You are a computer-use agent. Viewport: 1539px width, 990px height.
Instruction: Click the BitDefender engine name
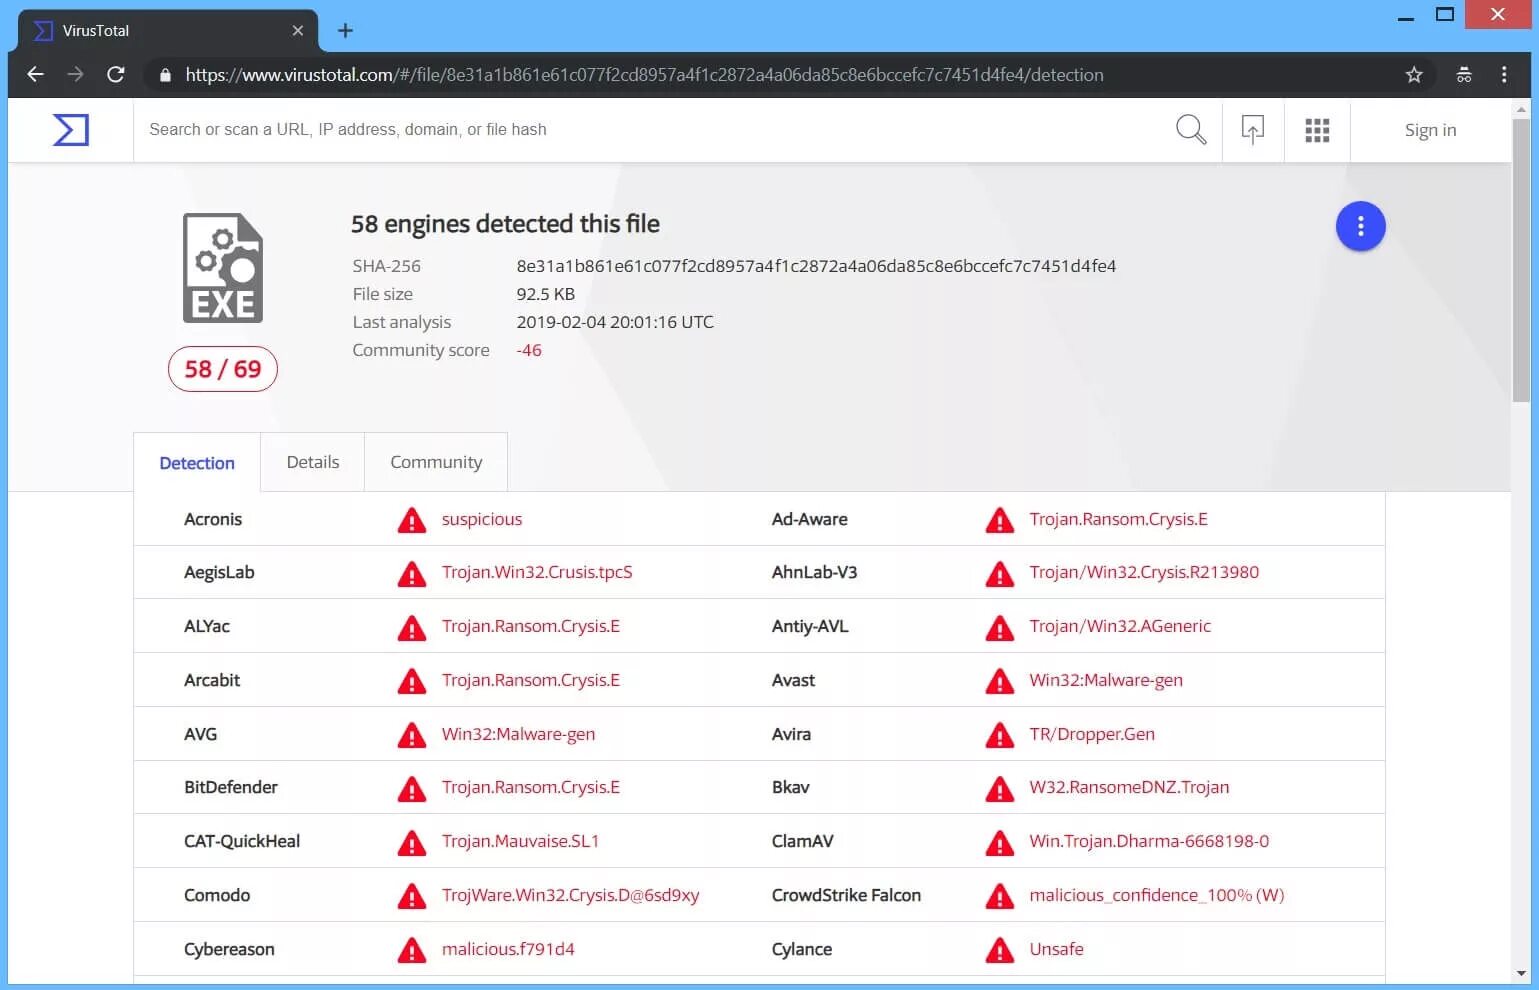[x=231, y=787]
